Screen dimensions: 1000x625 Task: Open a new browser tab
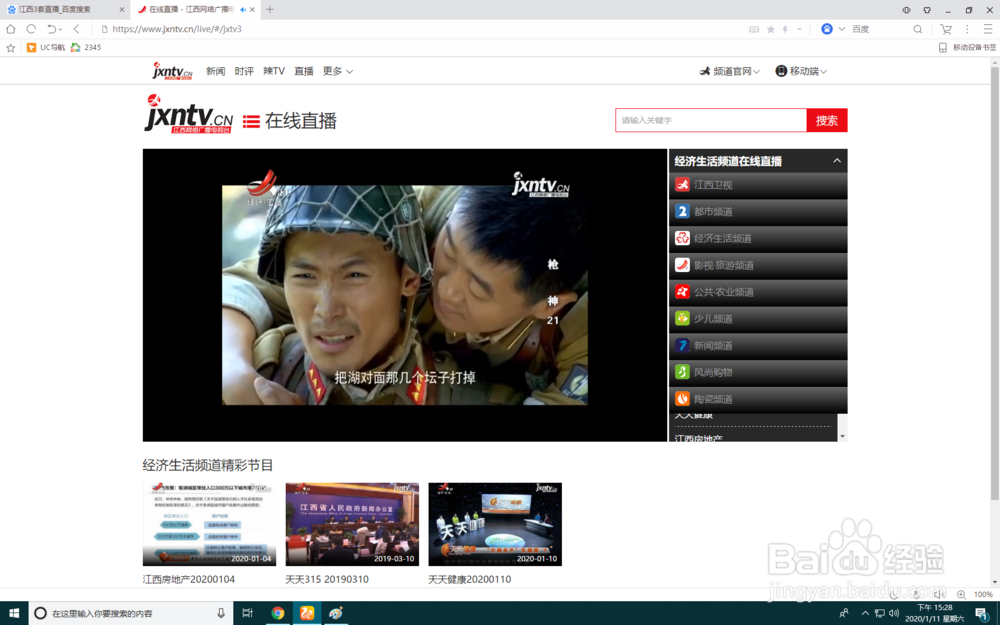(x=270, y=10)
